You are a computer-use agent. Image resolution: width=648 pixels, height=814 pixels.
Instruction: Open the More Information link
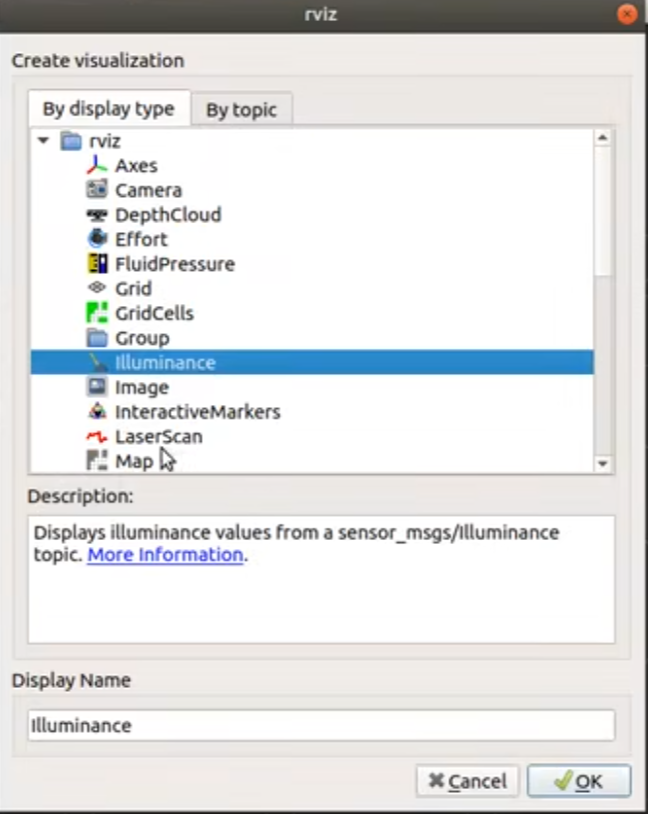coord(165,555)
